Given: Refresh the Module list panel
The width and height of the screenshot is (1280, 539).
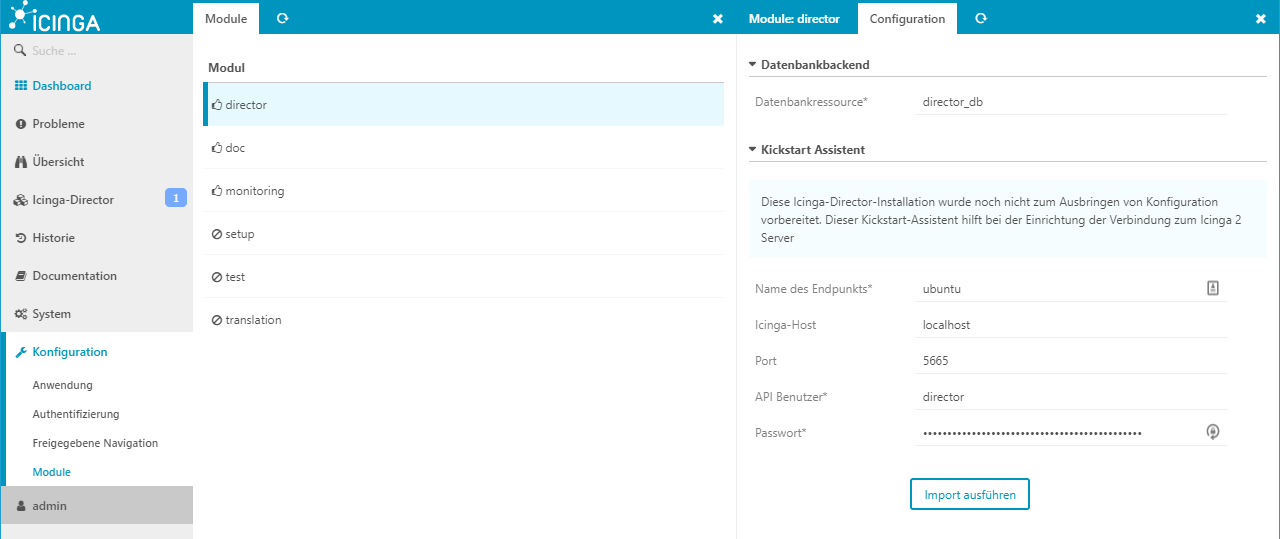Looking at the screenshot, I should pyautogui.click(x=282, y=18).
